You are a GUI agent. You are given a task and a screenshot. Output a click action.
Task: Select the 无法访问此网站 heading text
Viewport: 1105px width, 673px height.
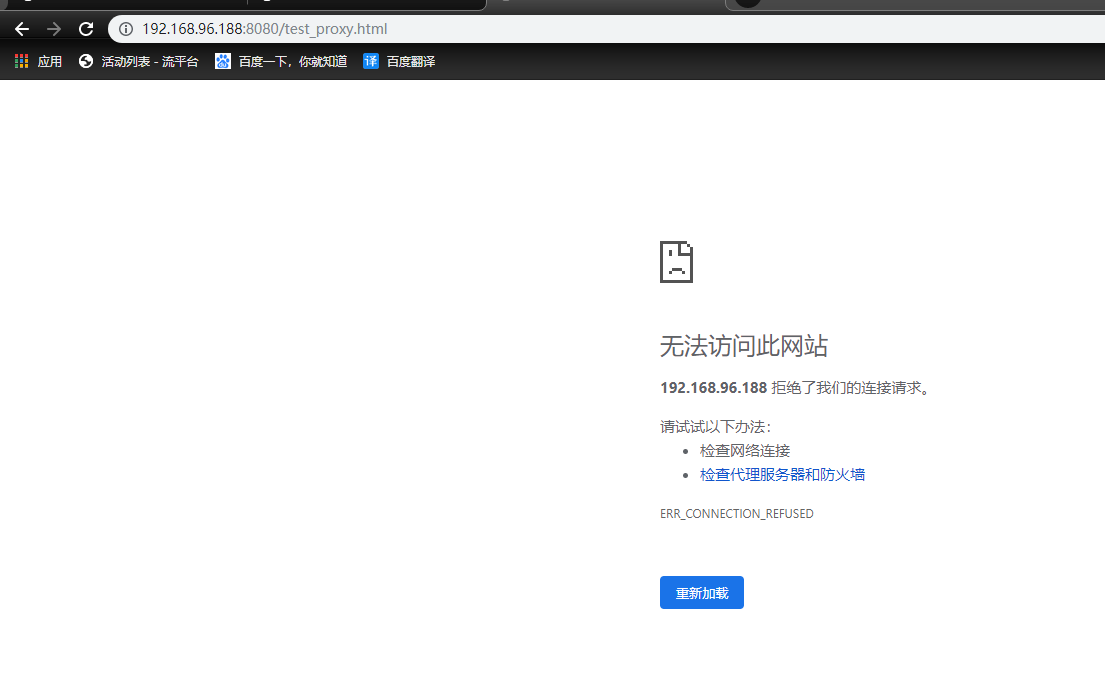[x=743, y=346]
